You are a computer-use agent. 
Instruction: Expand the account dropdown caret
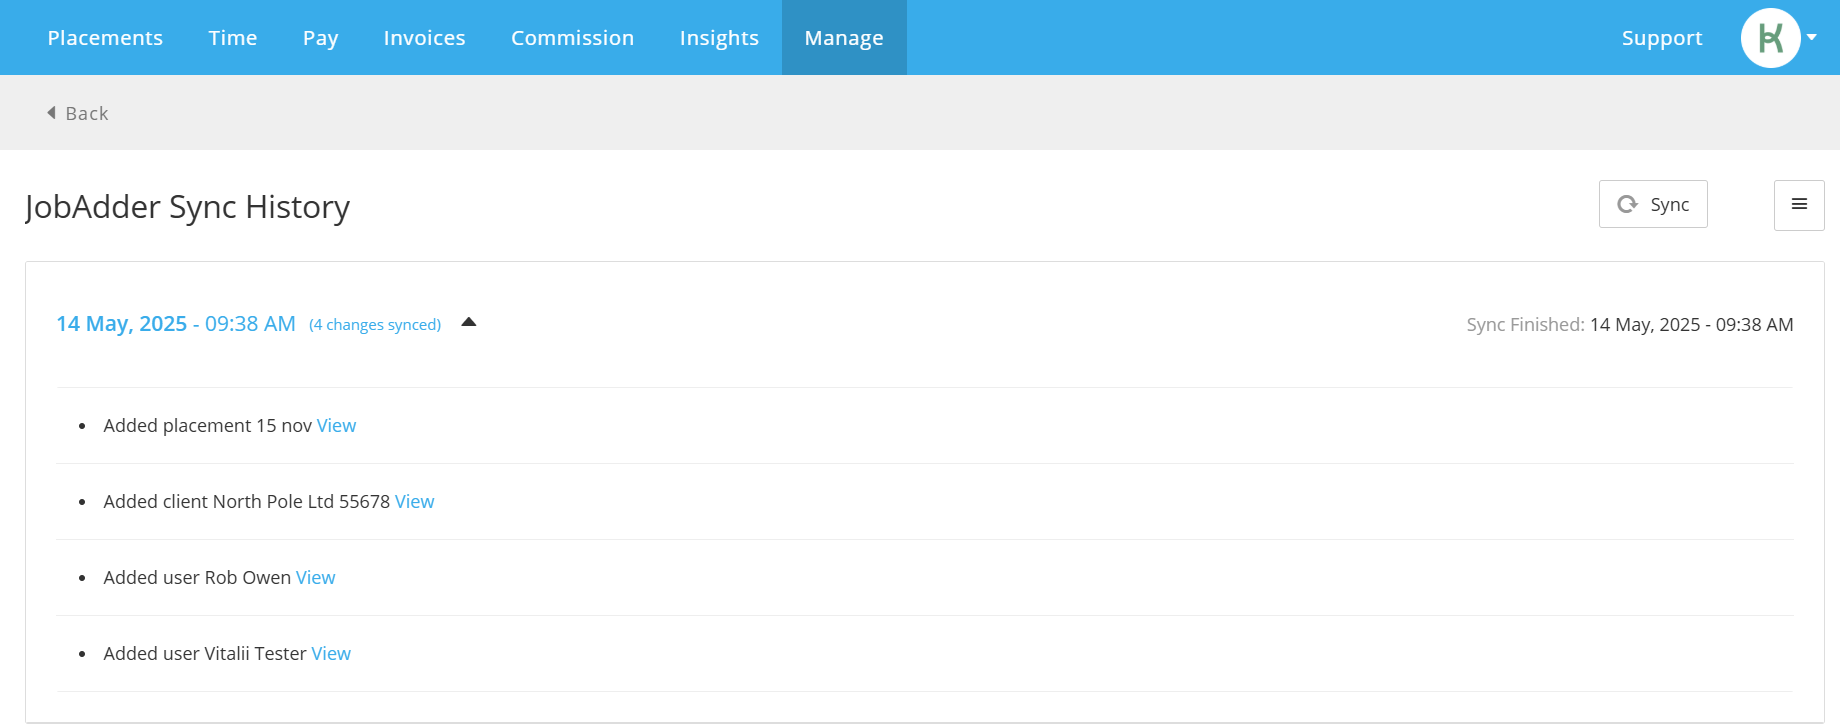(1812, 38)
